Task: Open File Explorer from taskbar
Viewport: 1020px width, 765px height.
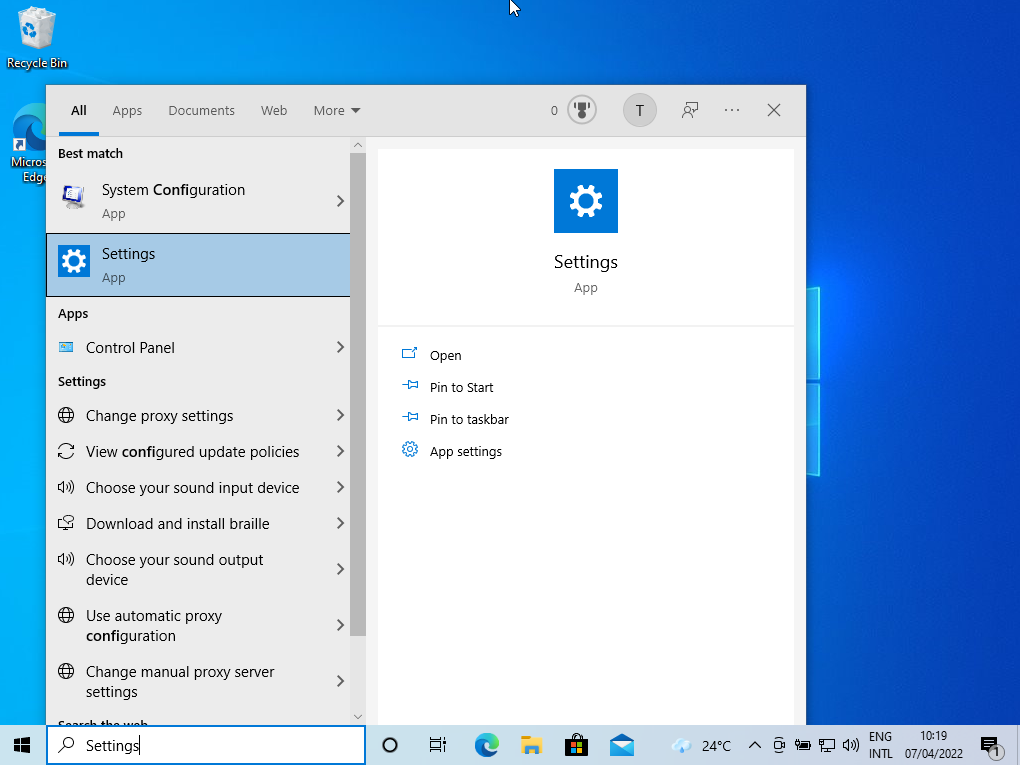Action: 531,745
